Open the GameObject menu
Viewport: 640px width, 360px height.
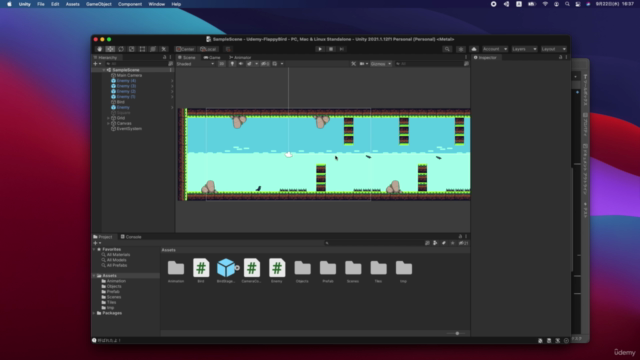pos(99,4)
